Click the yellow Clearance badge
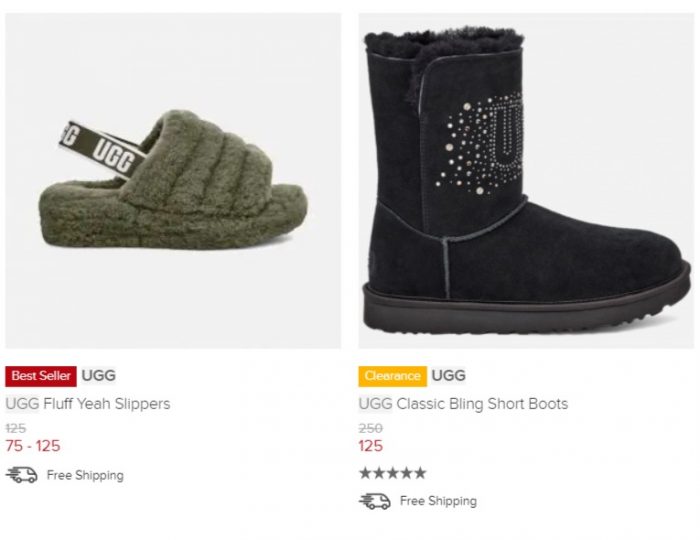 point(392,376)
